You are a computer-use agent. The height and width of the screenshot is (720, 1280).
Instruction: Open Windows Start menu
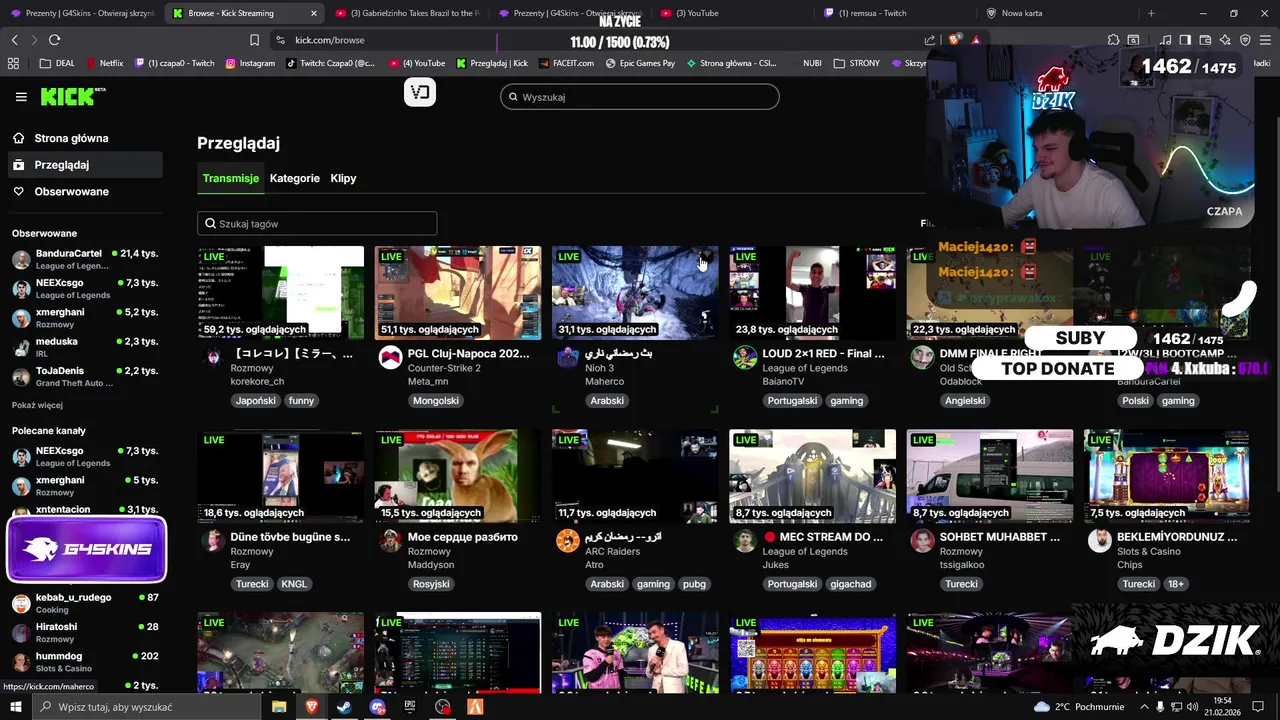[16, 707]
